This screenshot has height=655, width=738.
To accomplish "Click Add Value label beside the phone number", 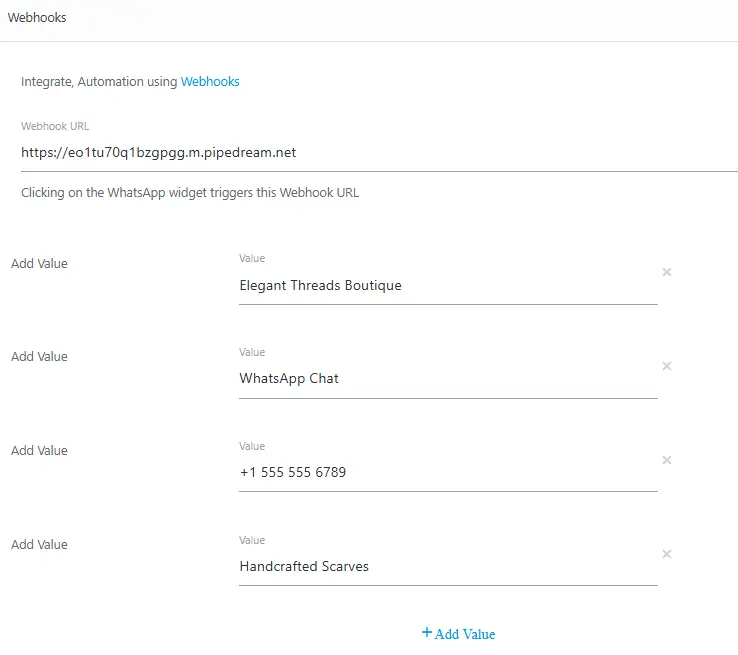I will 39,451.
